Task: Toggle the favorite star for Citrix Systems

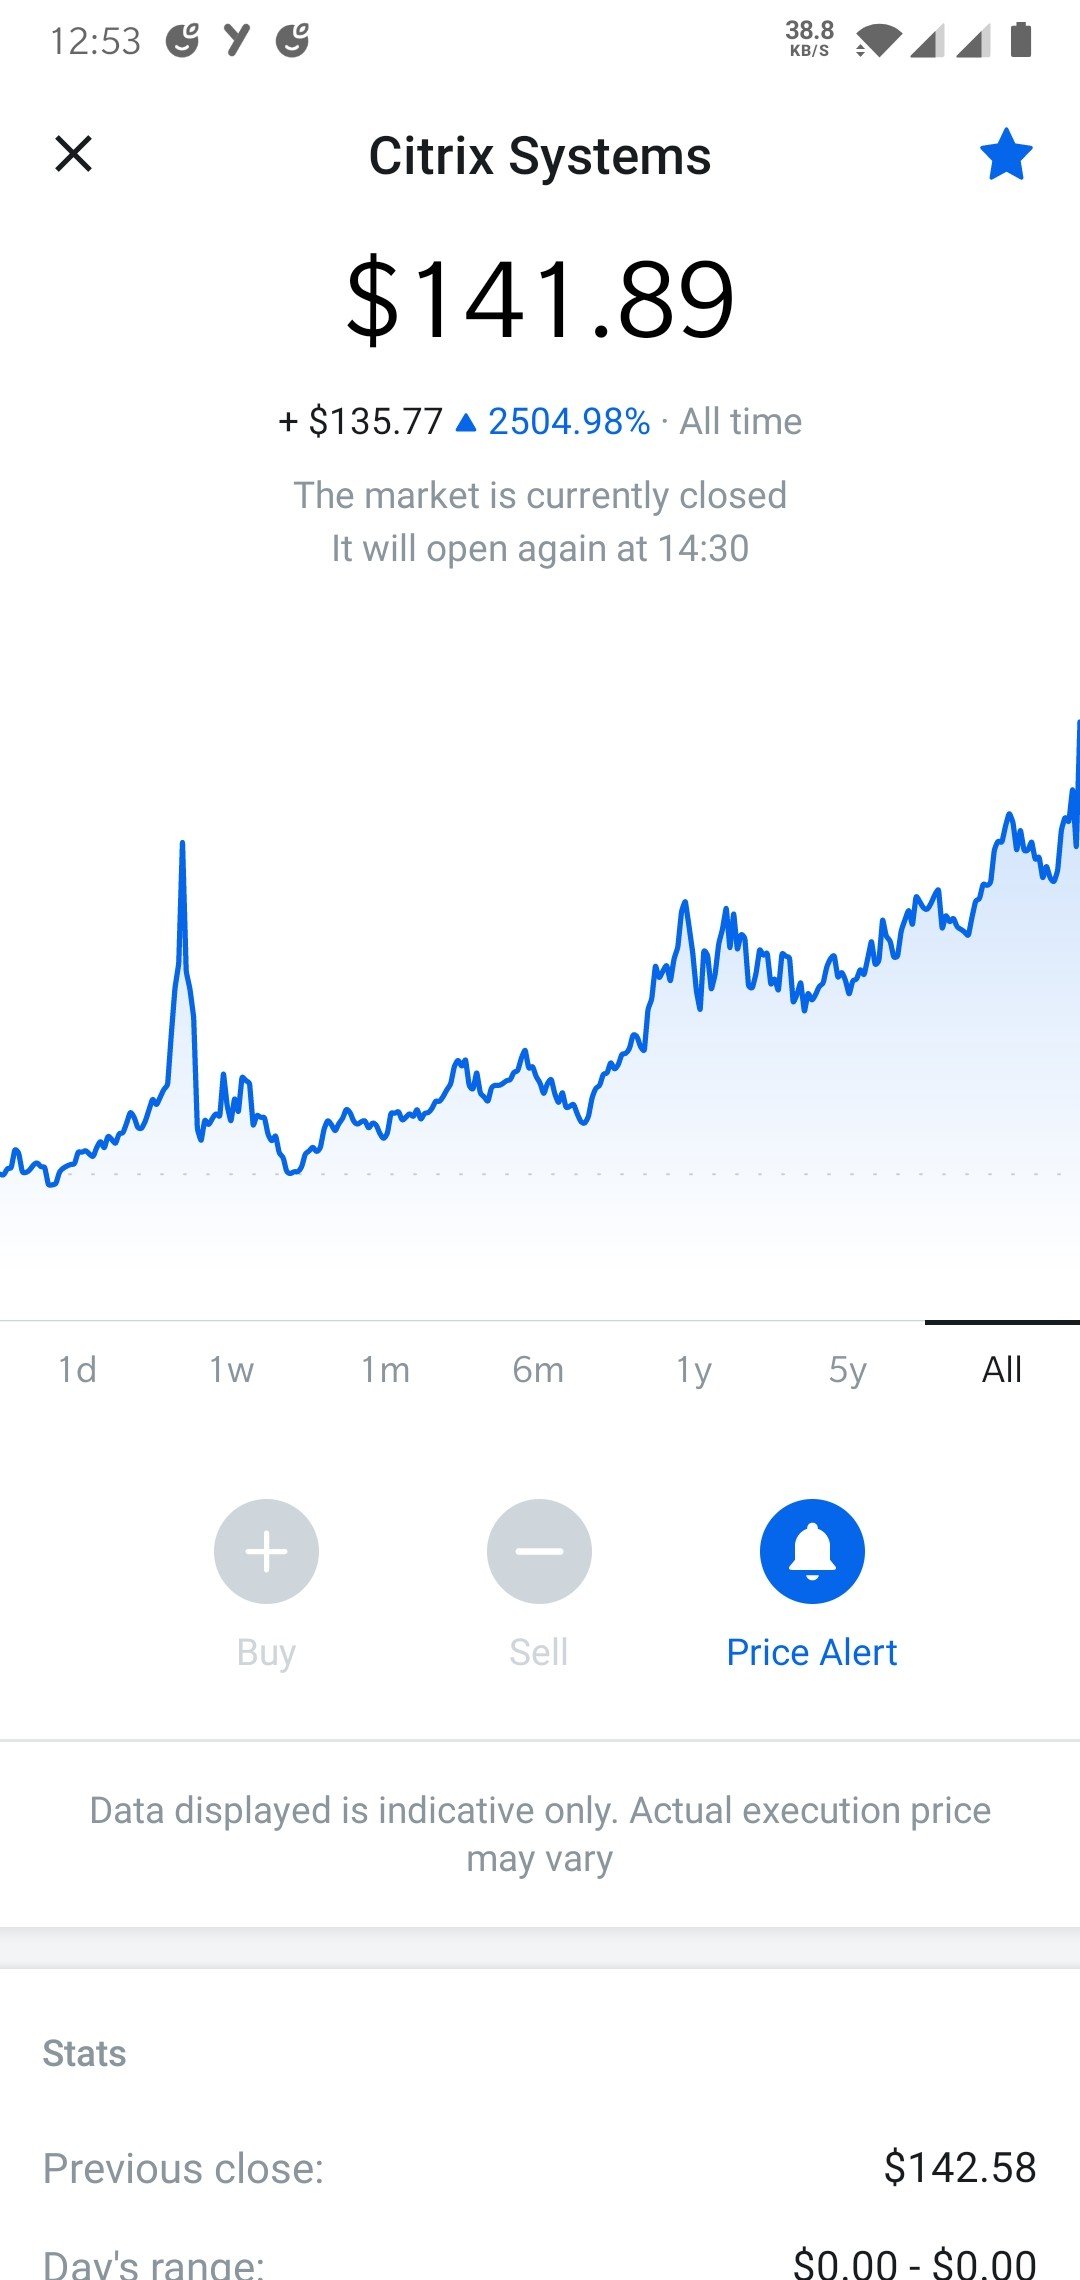Action: click(1005, 154)
